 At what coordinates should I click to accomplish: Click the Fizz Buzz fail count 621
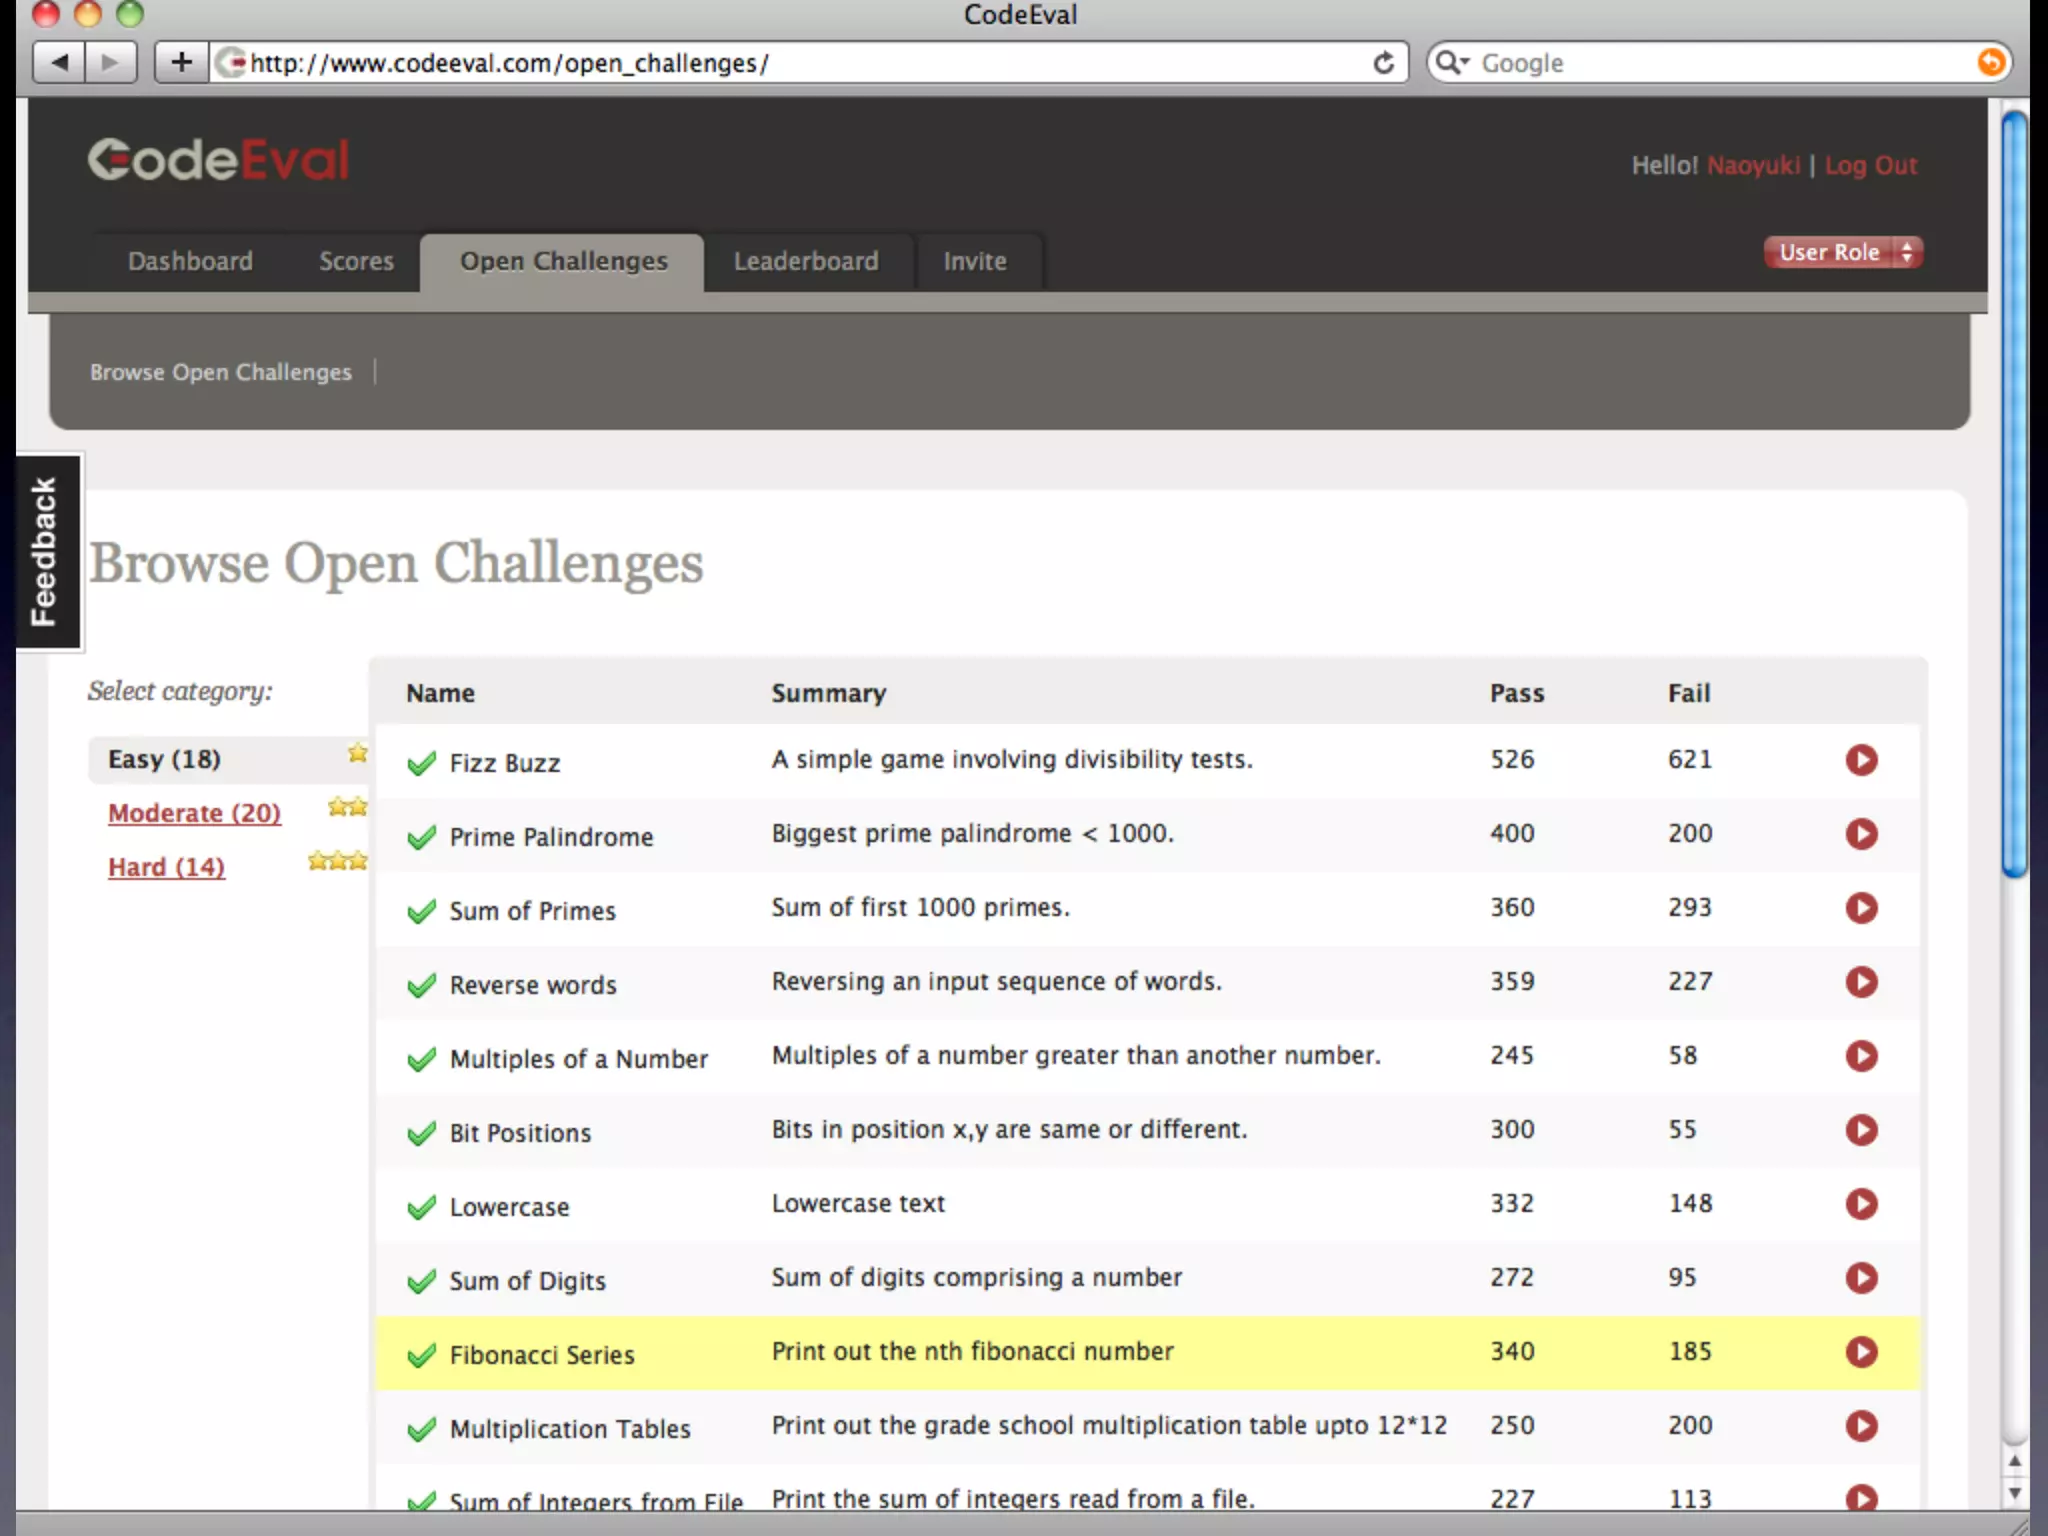(x=1690, y=759)
